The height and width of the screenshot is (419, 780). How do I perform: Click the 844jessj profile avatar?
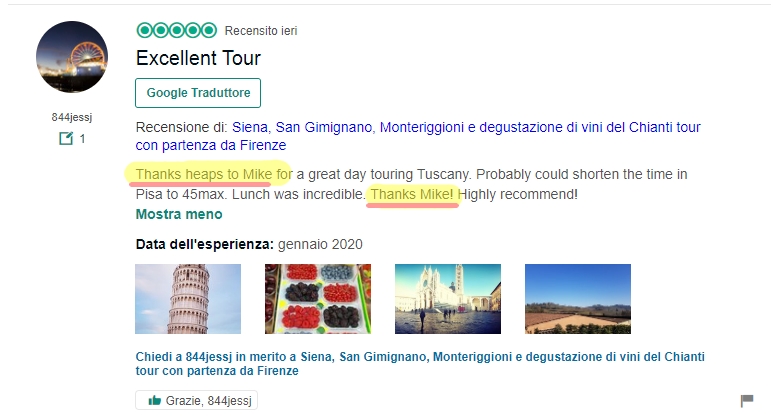tap(72, 57)
